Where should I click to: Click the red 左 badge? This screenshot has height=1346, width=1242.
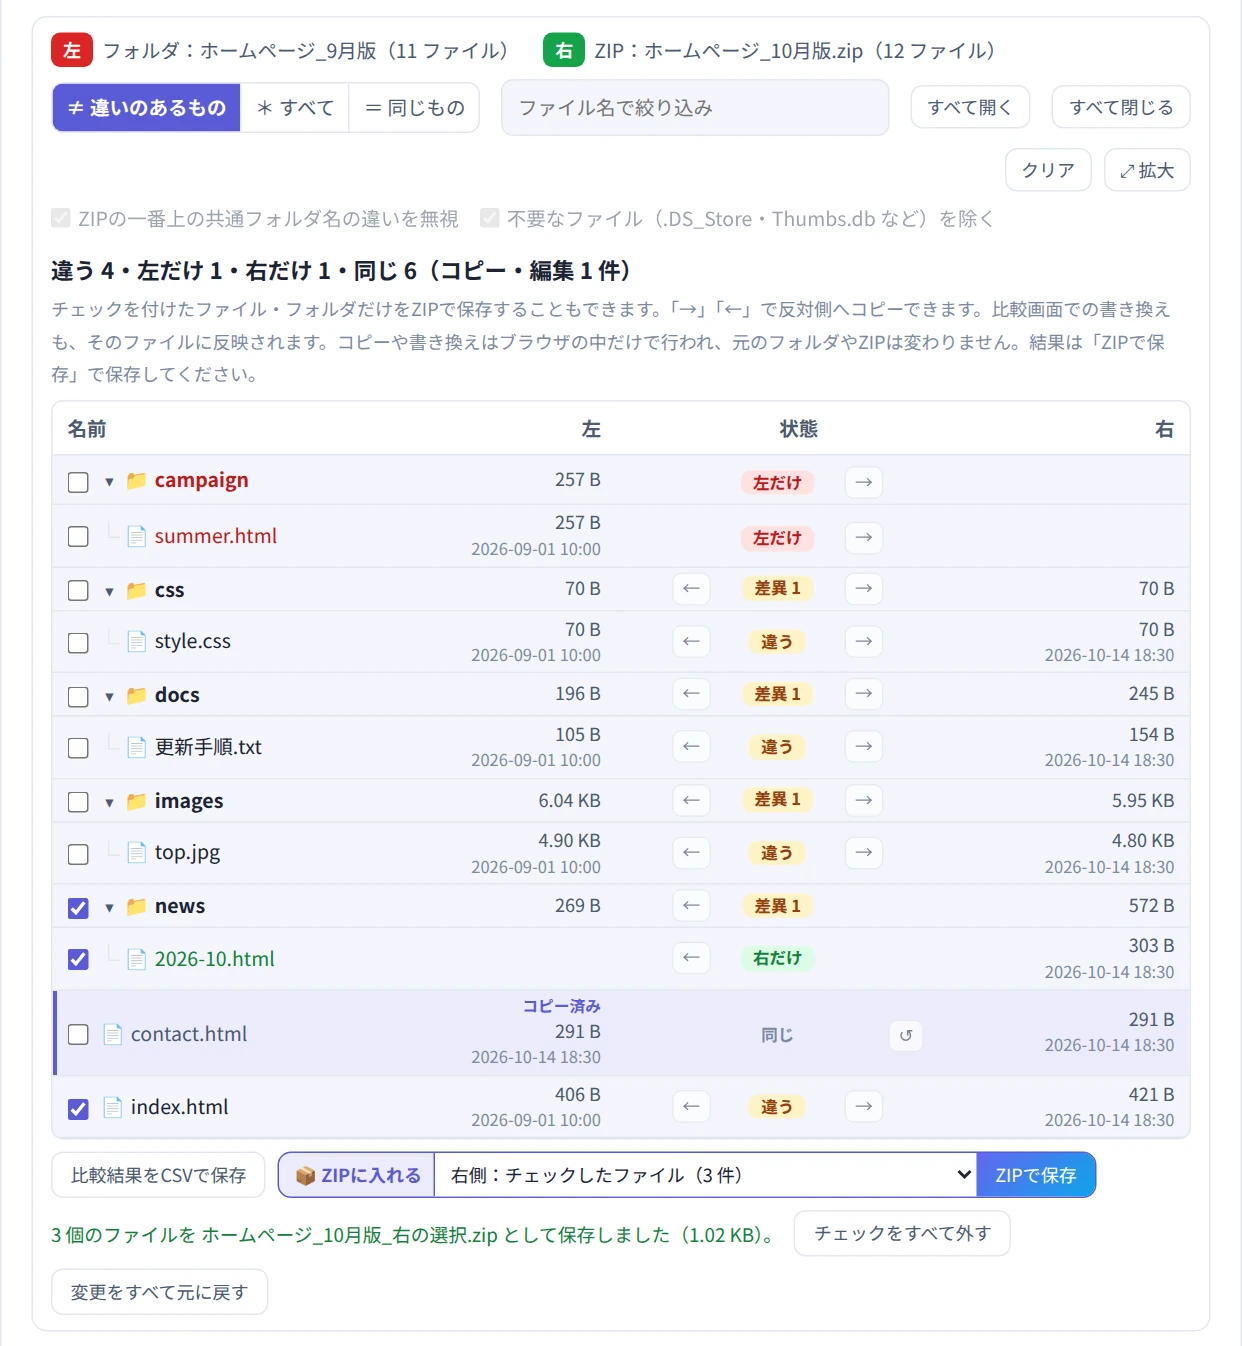tap(72, 50)
